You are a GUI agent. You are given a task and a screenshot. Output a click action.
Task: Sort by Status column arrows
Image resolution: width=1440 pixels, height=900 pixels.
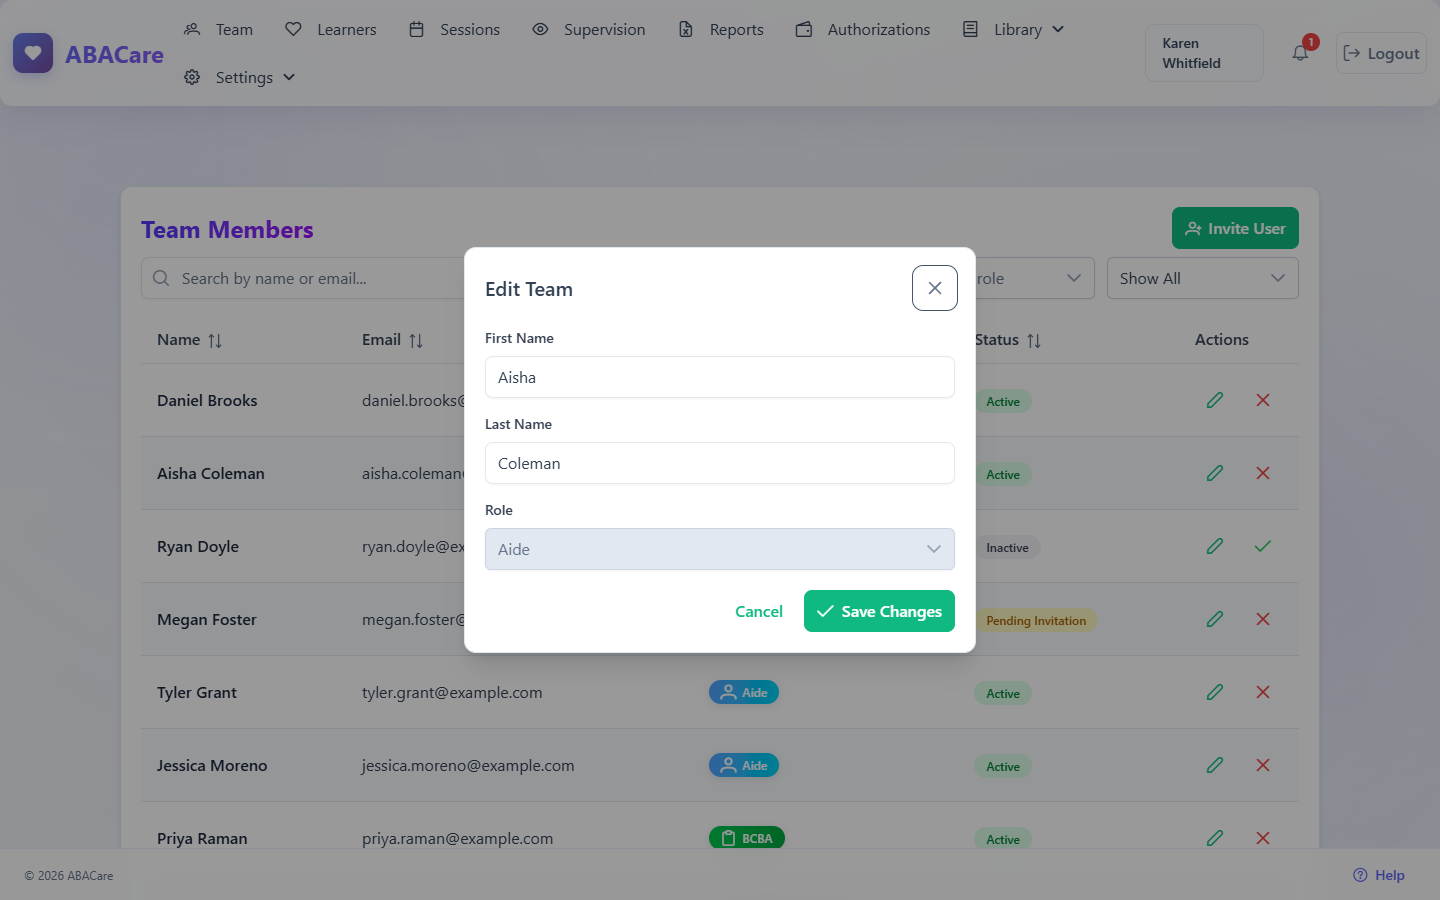click(x=1034, y=341)
